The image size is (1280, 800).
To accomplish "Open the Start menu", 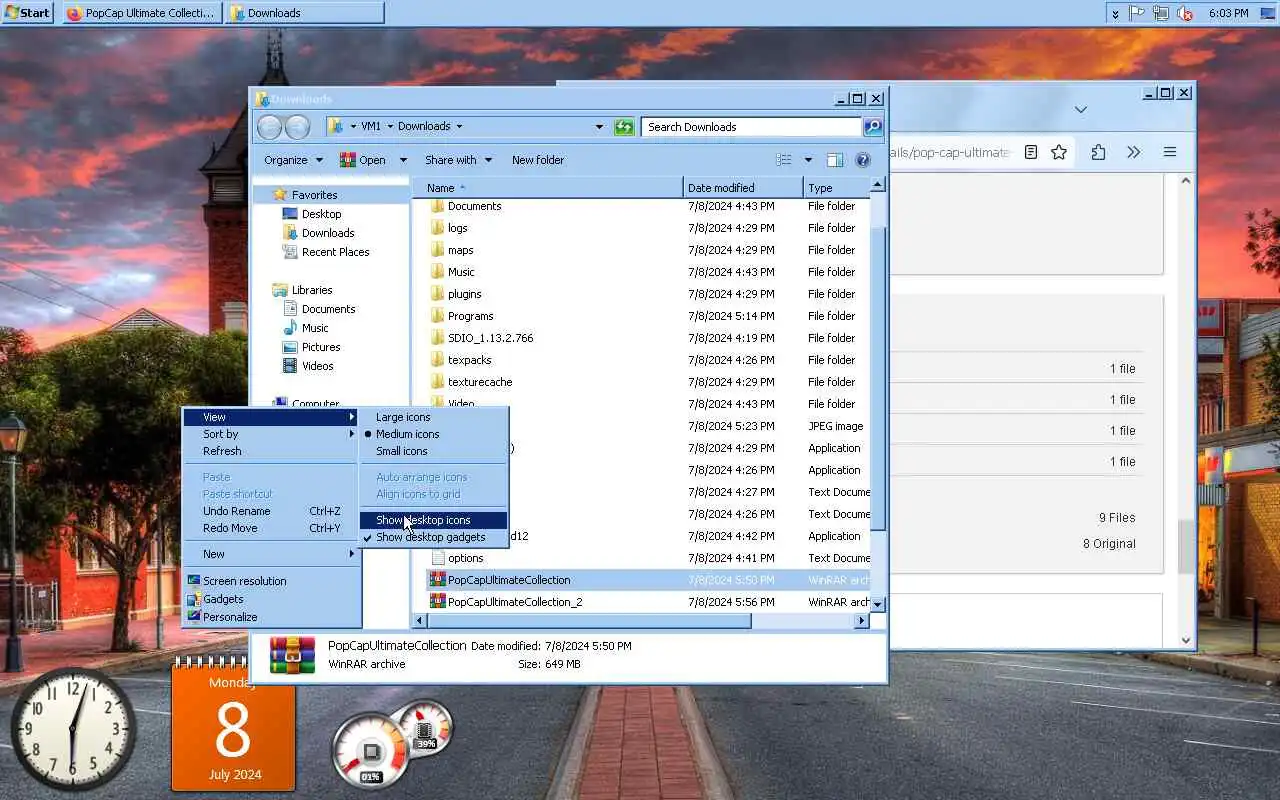I will click(x=27, y=13).
